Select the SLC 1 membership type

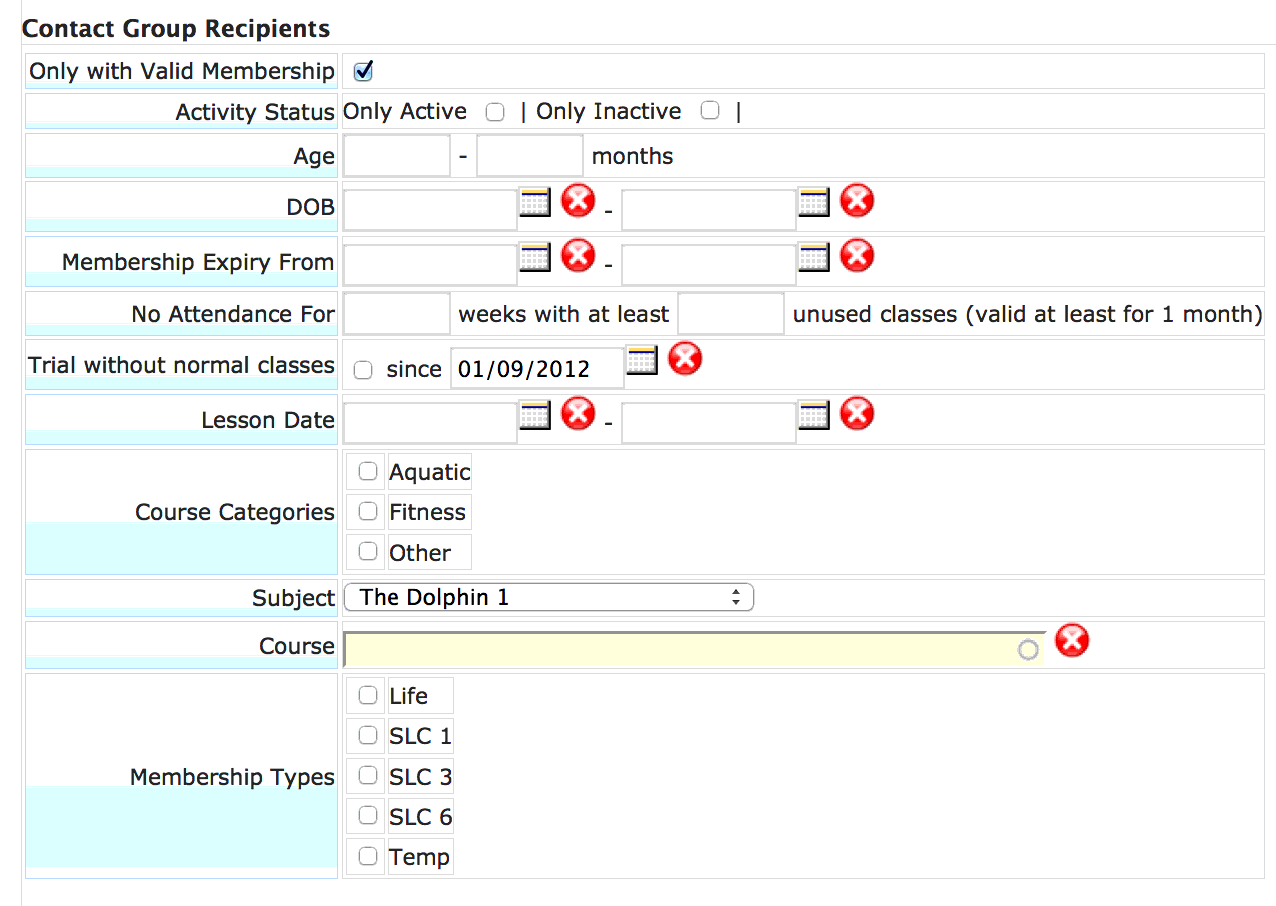pyautogui.click(x=368, y=735)
